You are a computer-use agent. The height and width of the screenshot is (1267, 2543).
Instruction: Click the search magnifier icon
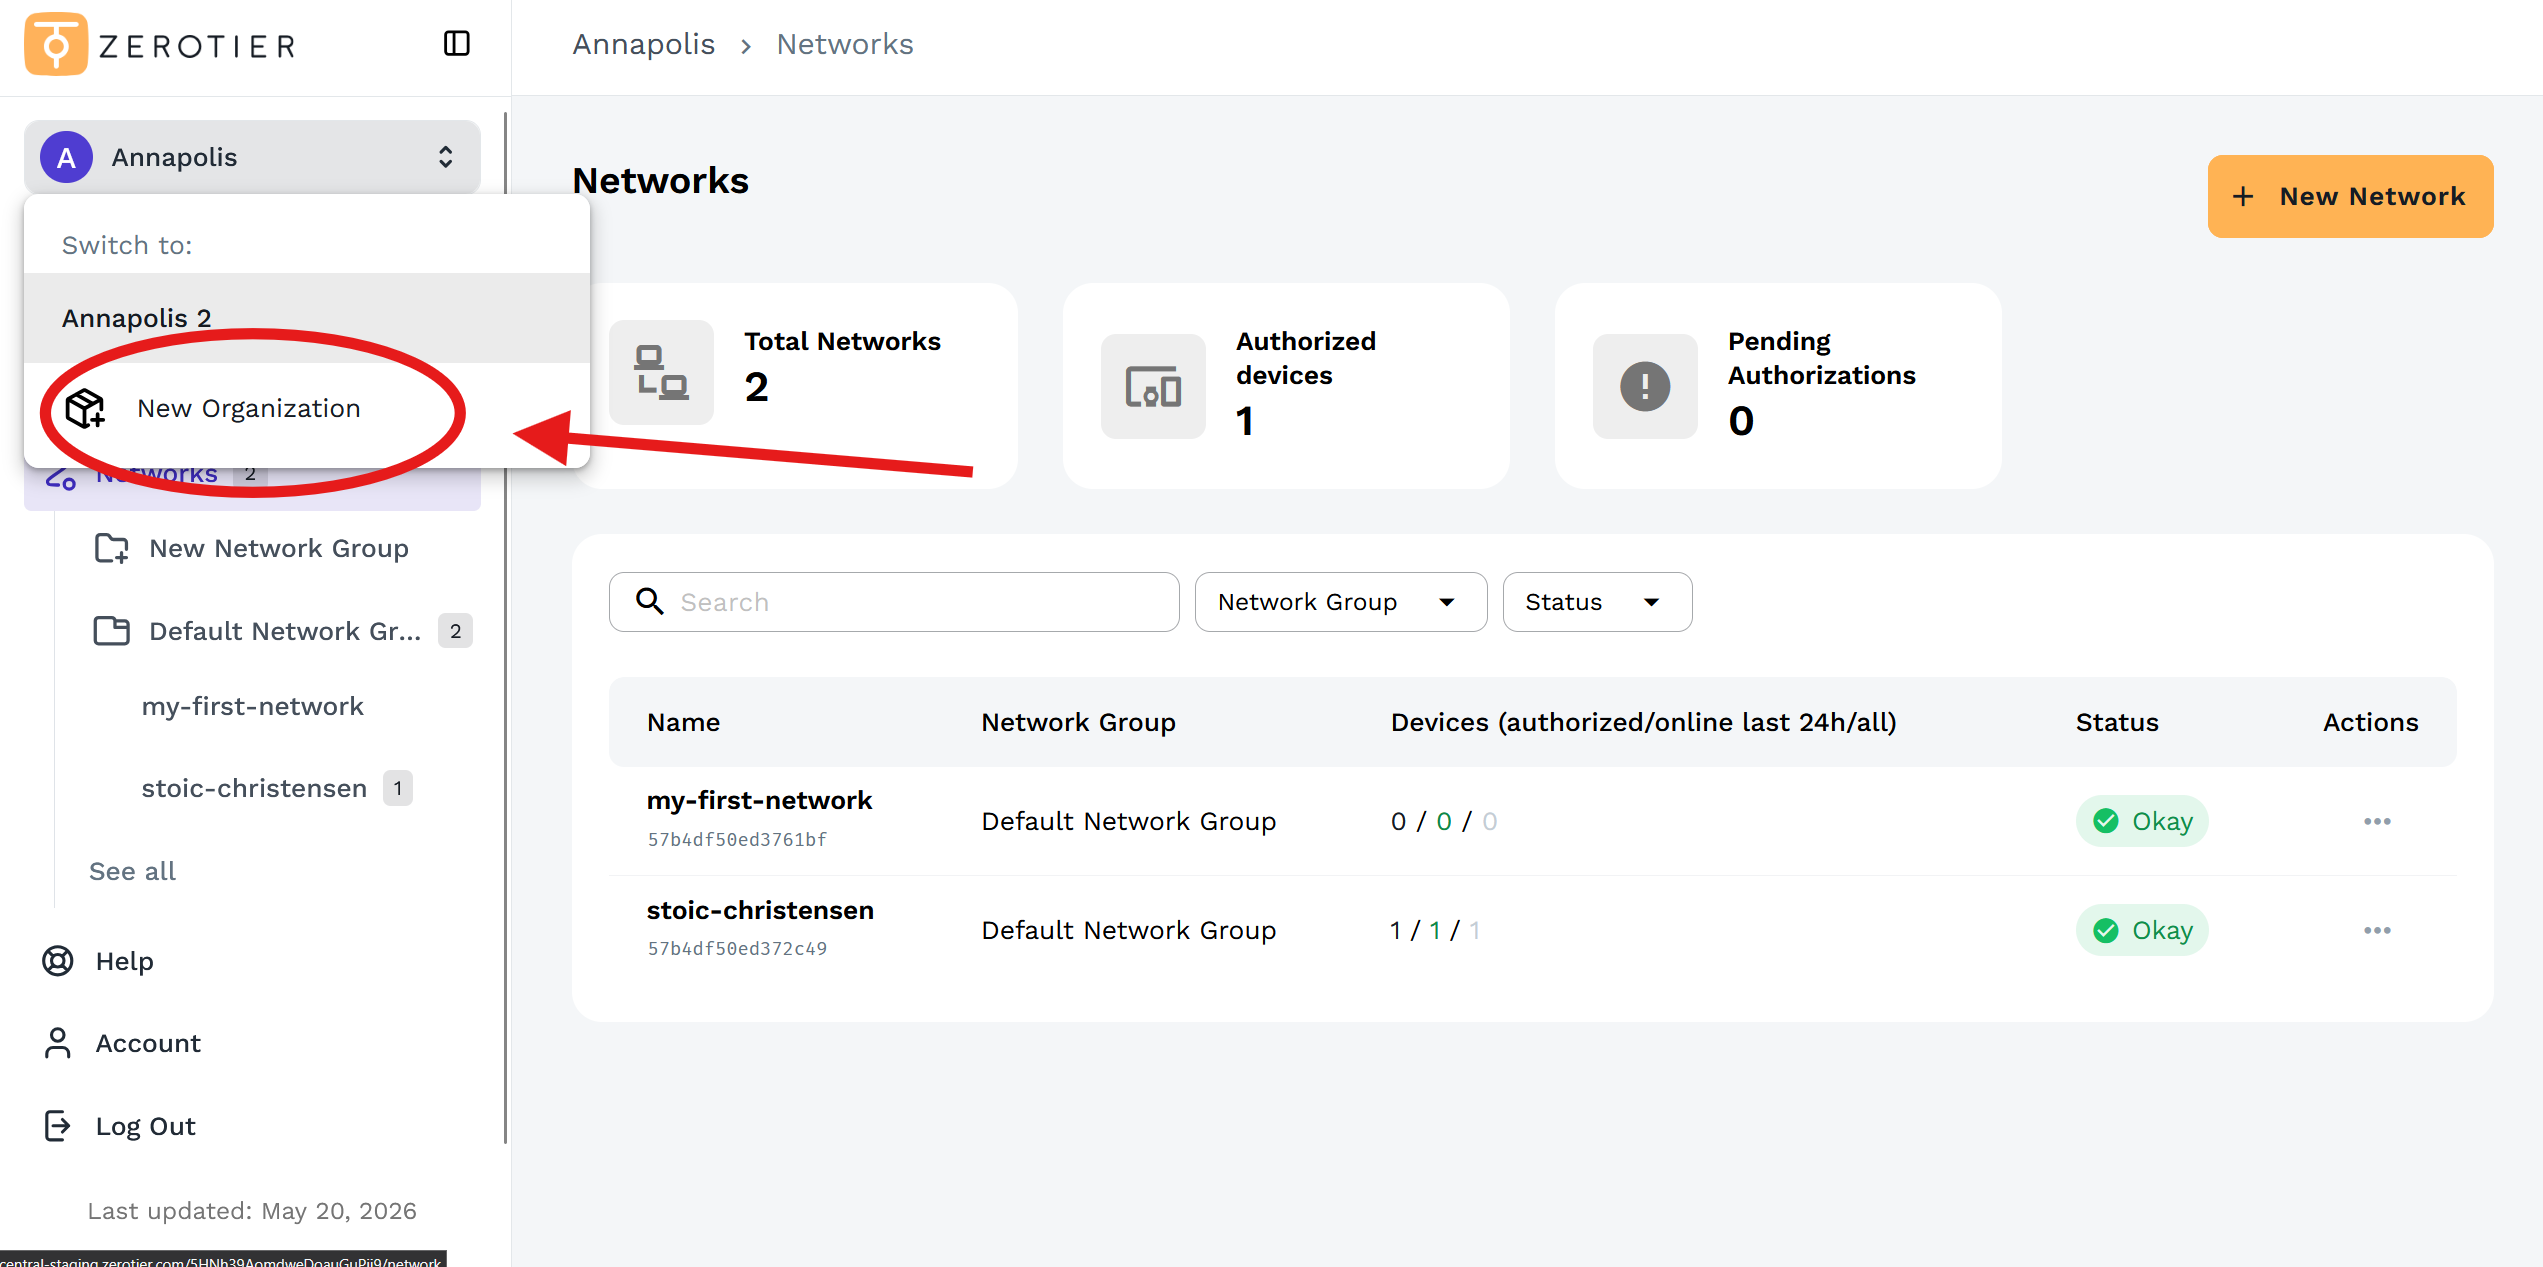click(x=650, y=601)
